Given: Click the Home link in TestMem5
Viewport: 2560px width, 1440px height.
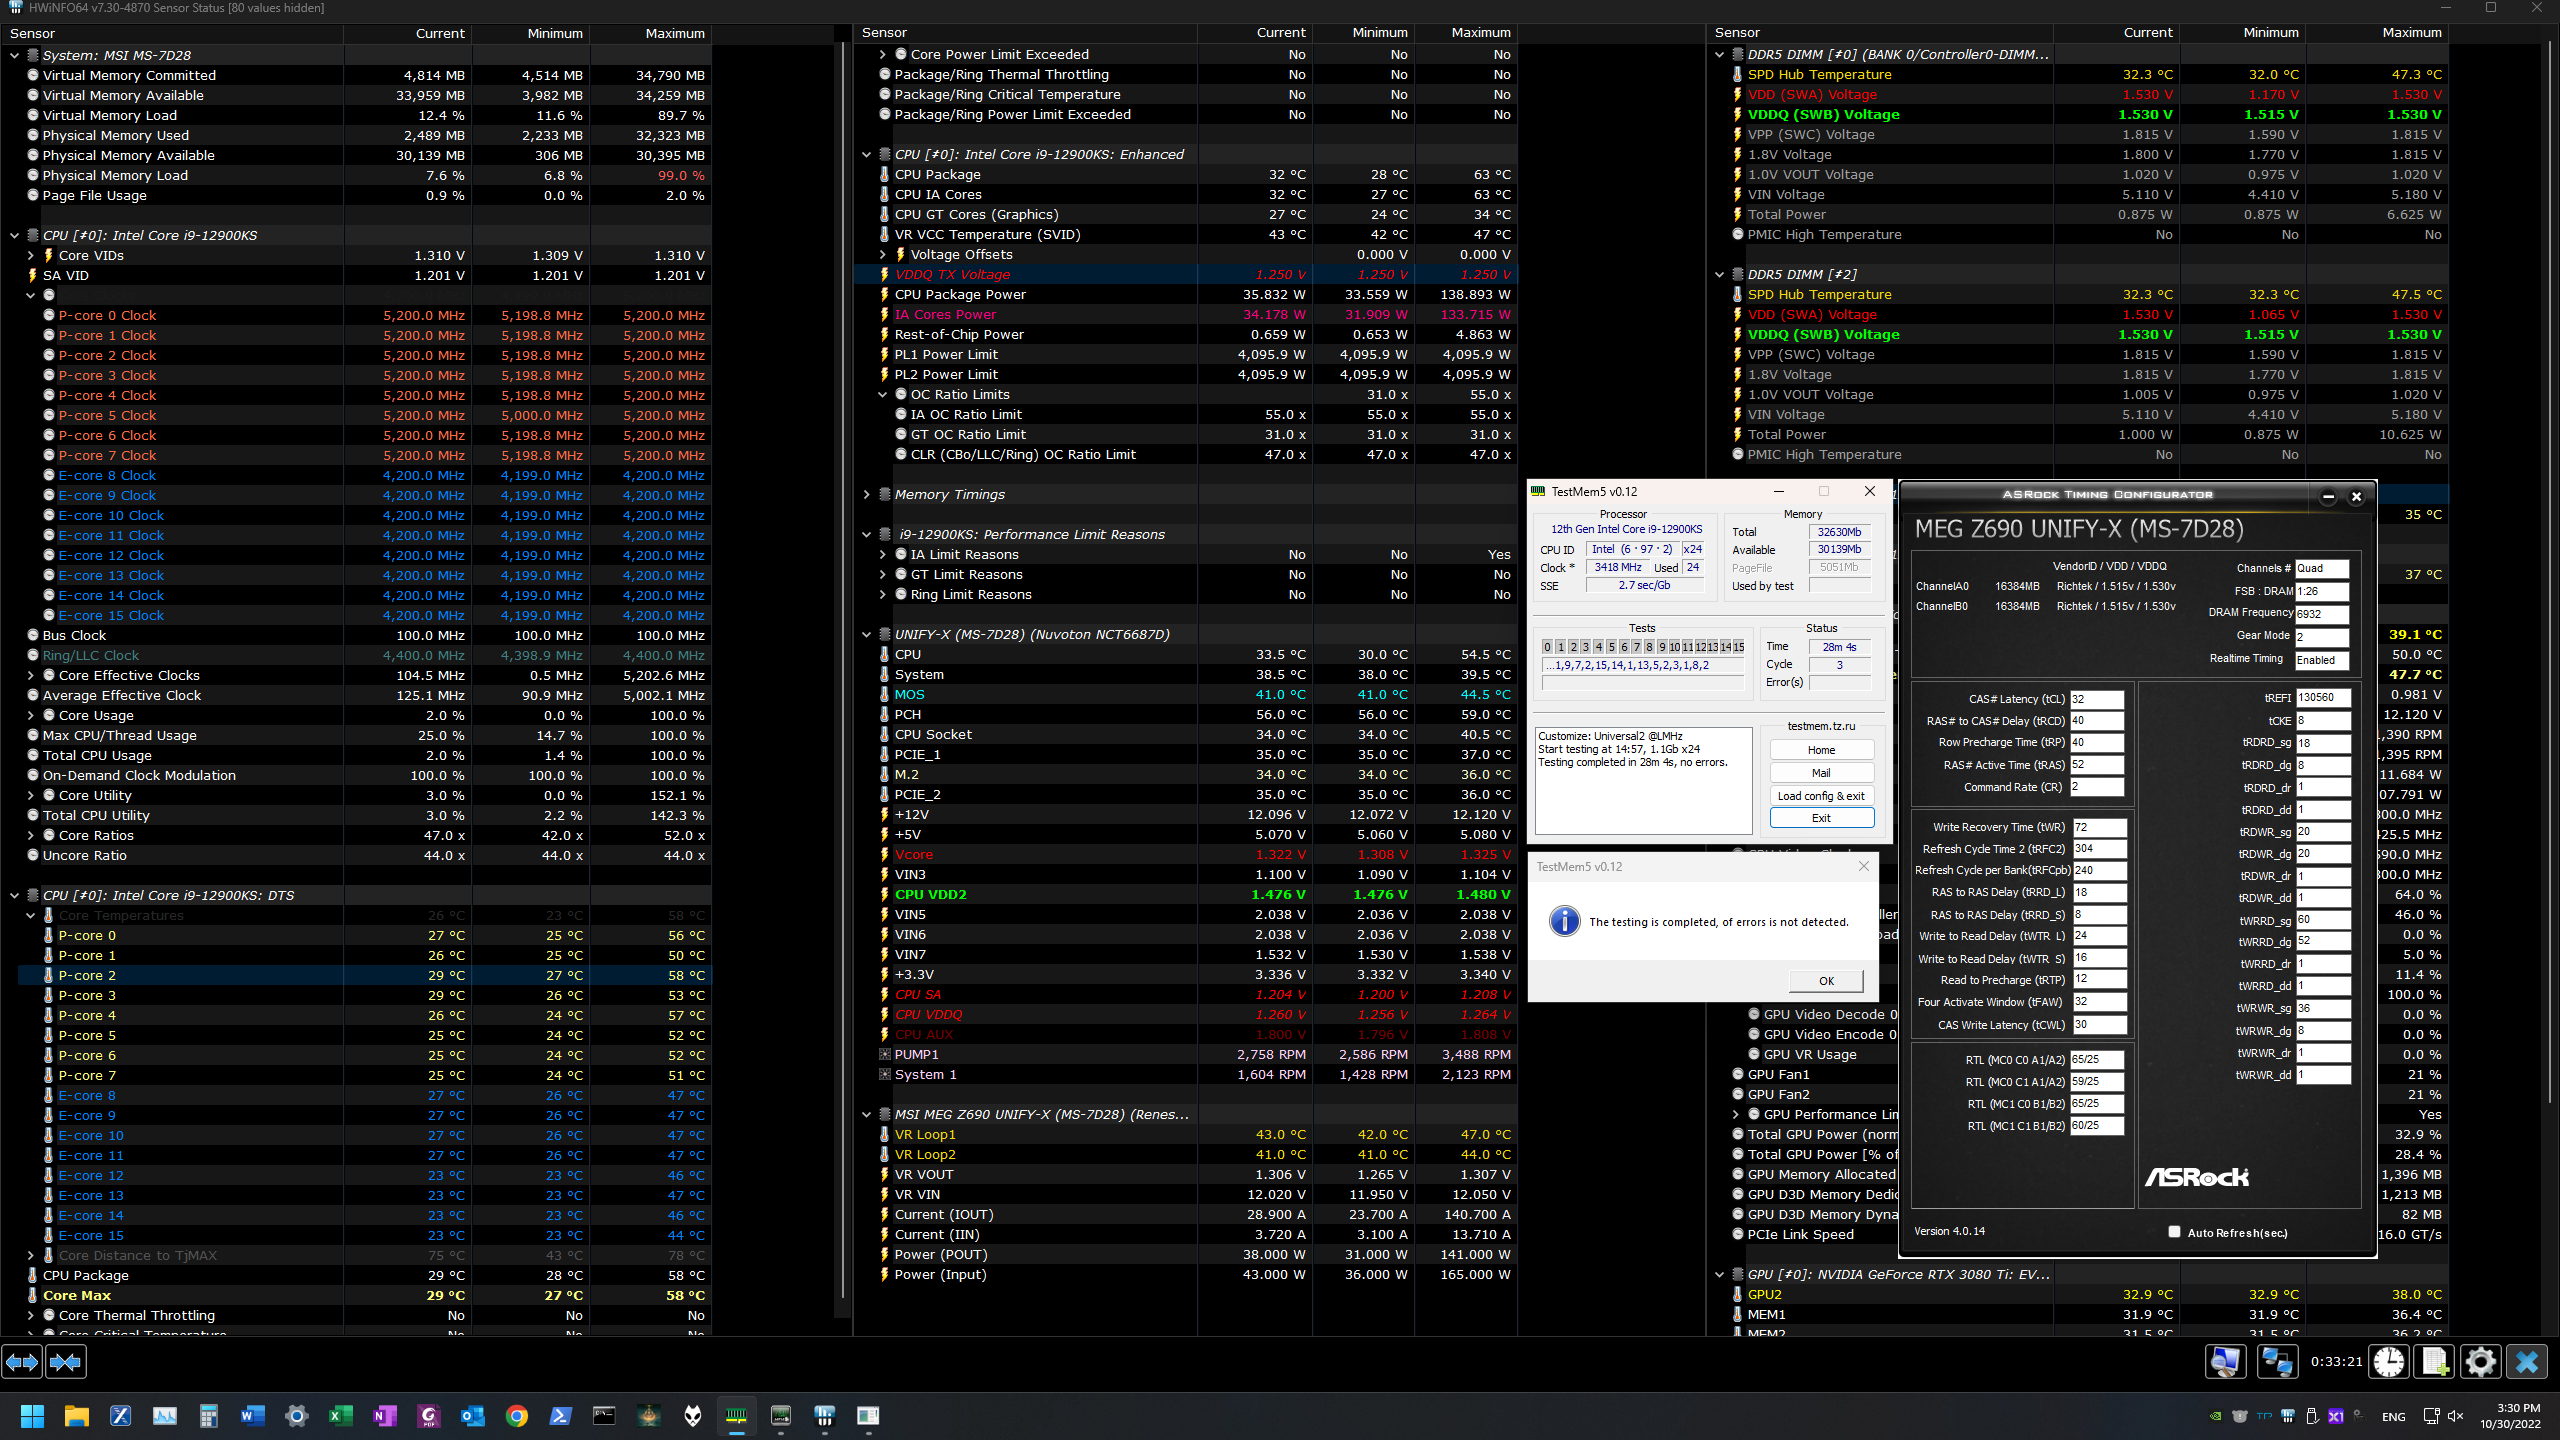Looking at the screenshot, I should (1821, 750).
